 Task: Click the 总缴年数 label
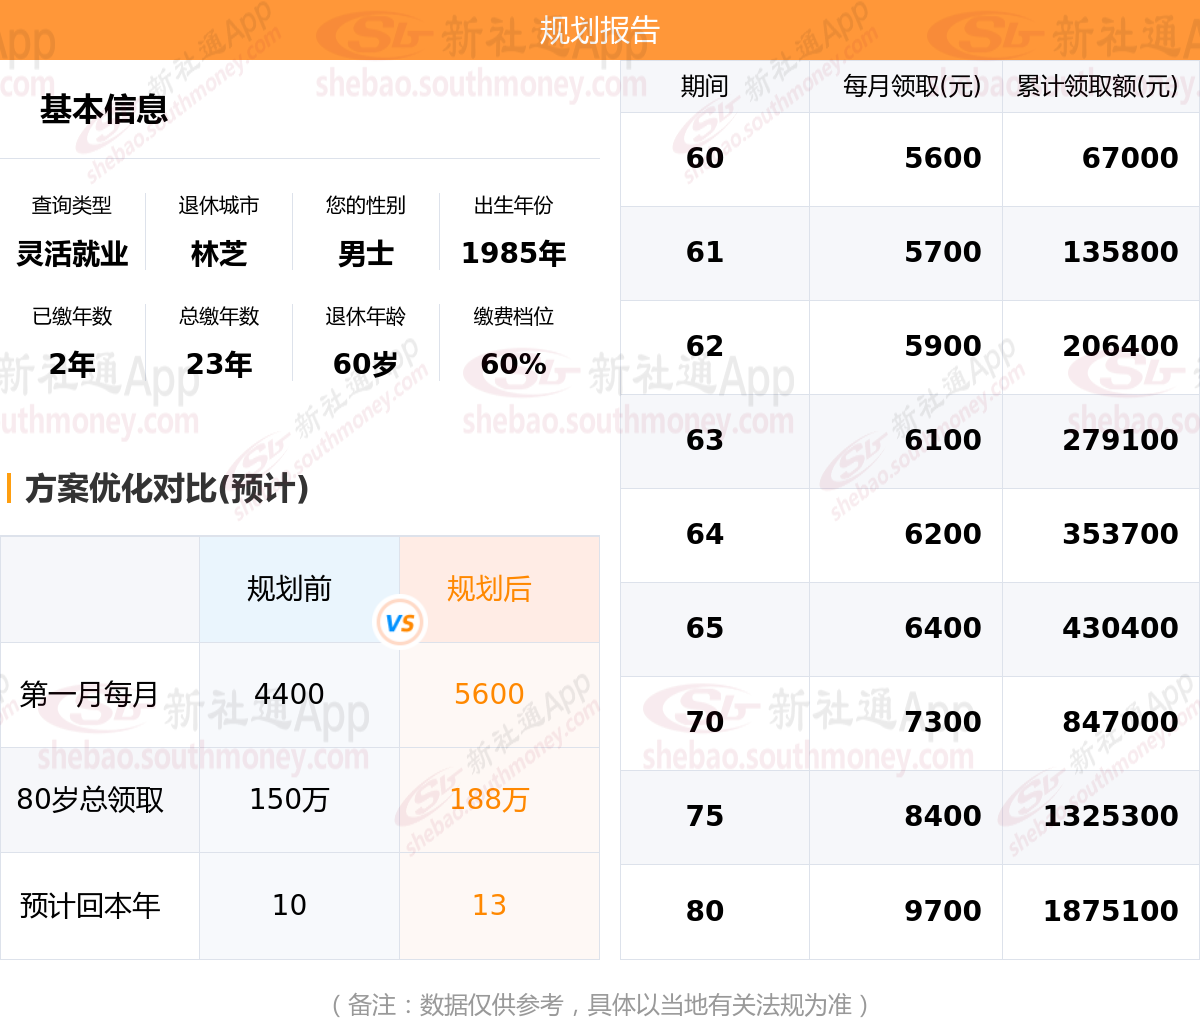pyautogui.click(x=219, y=316)
